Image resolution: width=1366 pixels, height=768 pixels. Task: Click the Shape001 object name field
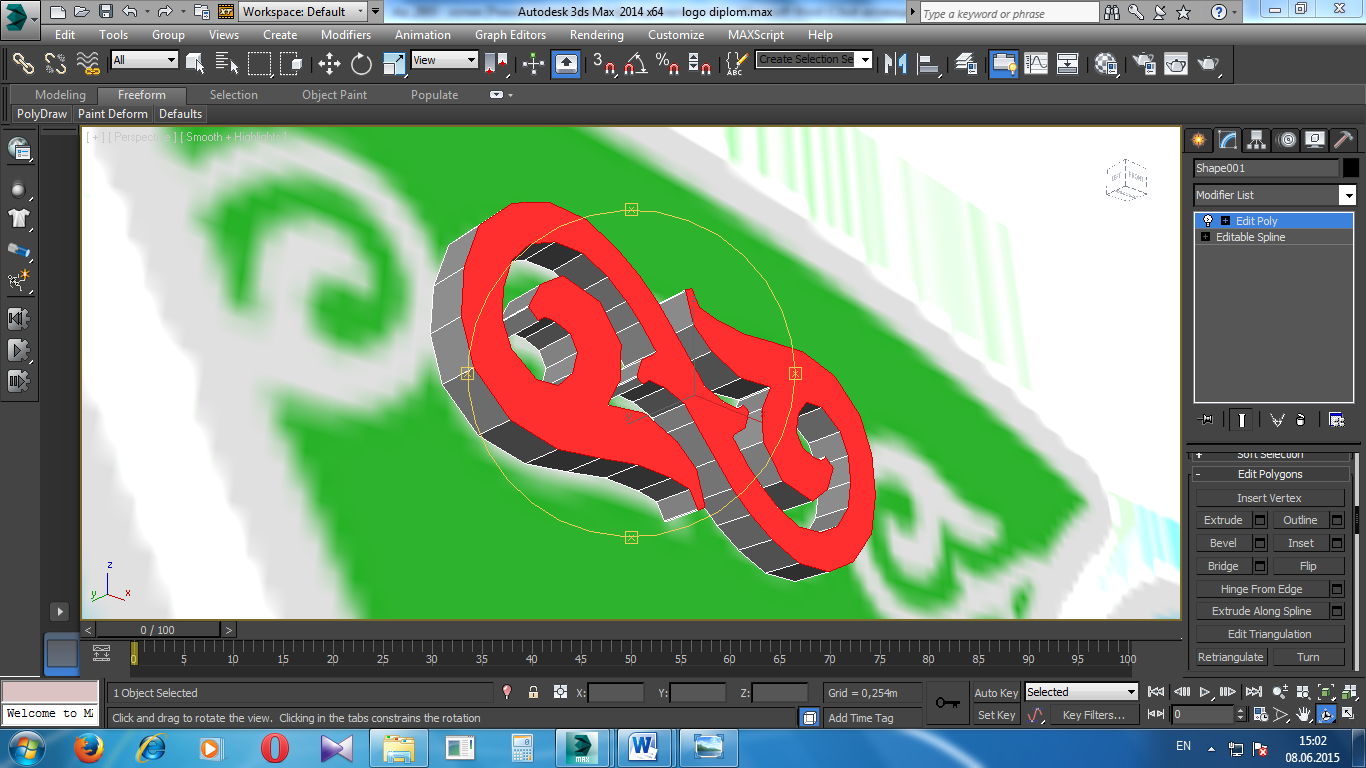(x=1265, y=168)
